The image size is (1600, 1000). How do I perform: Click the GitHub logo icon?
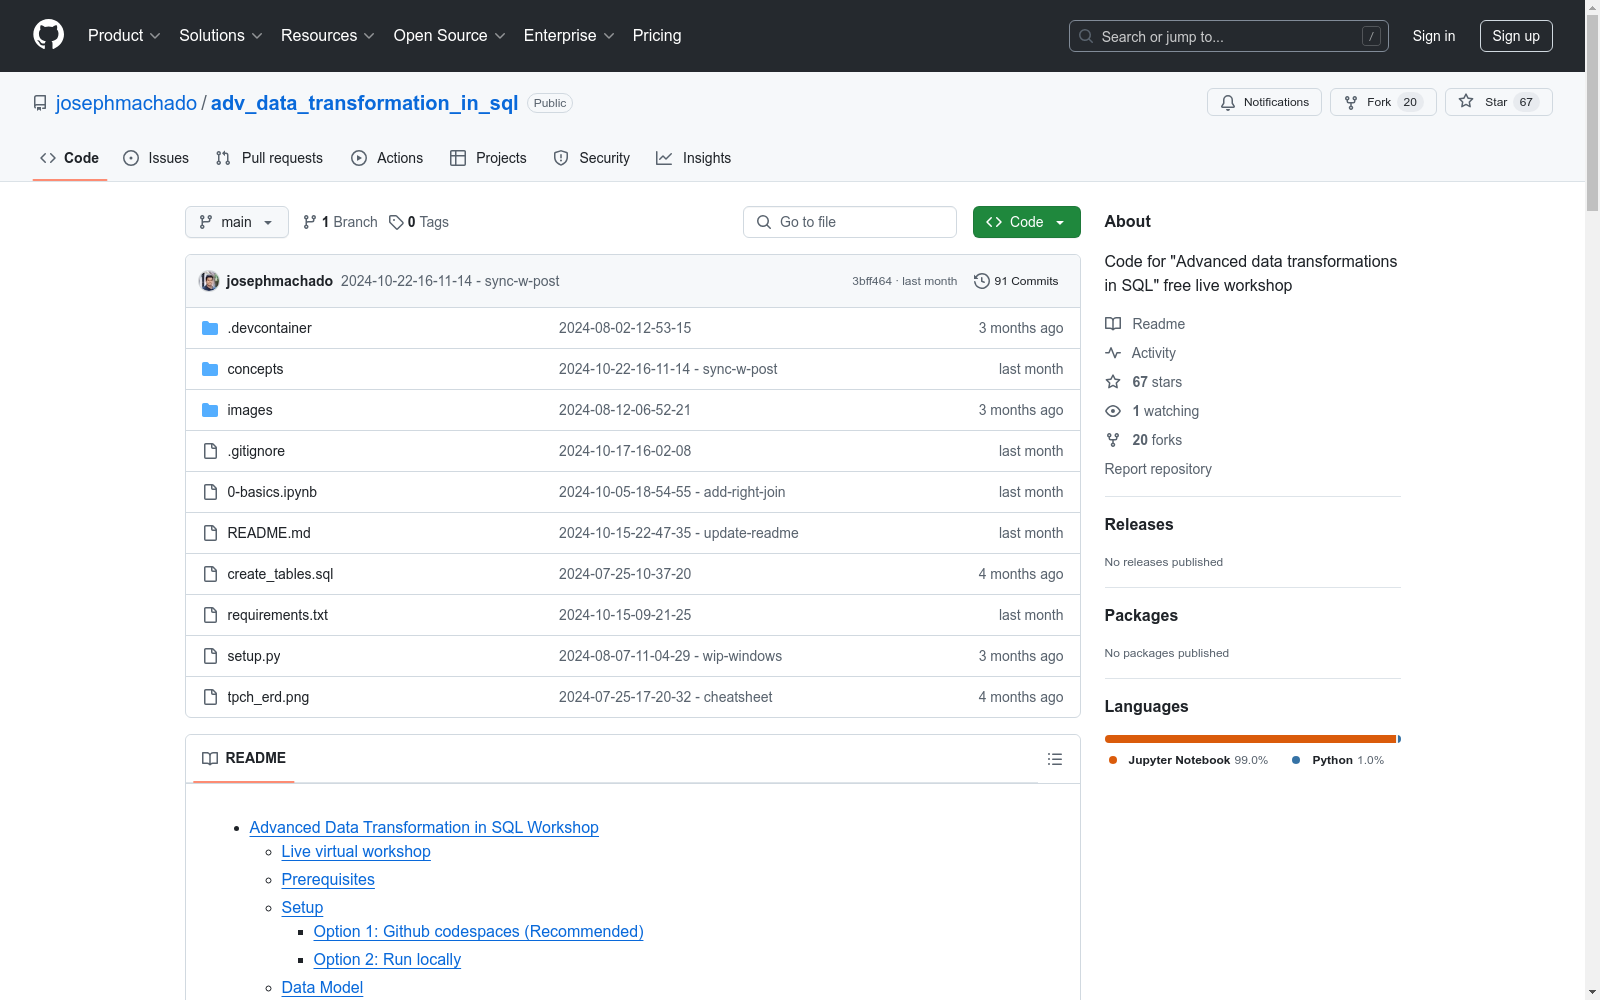coord(48,35)
